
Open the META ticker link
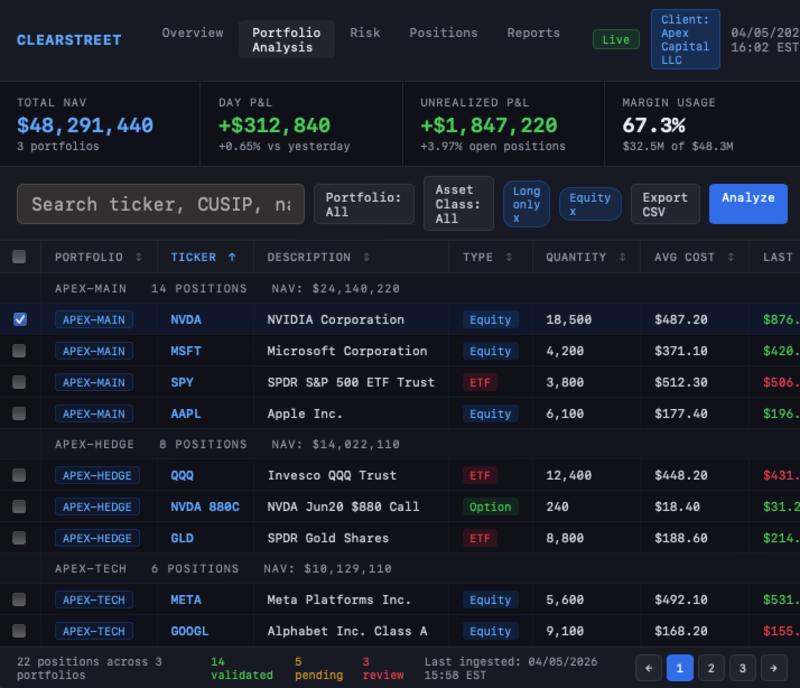(186, 600)
